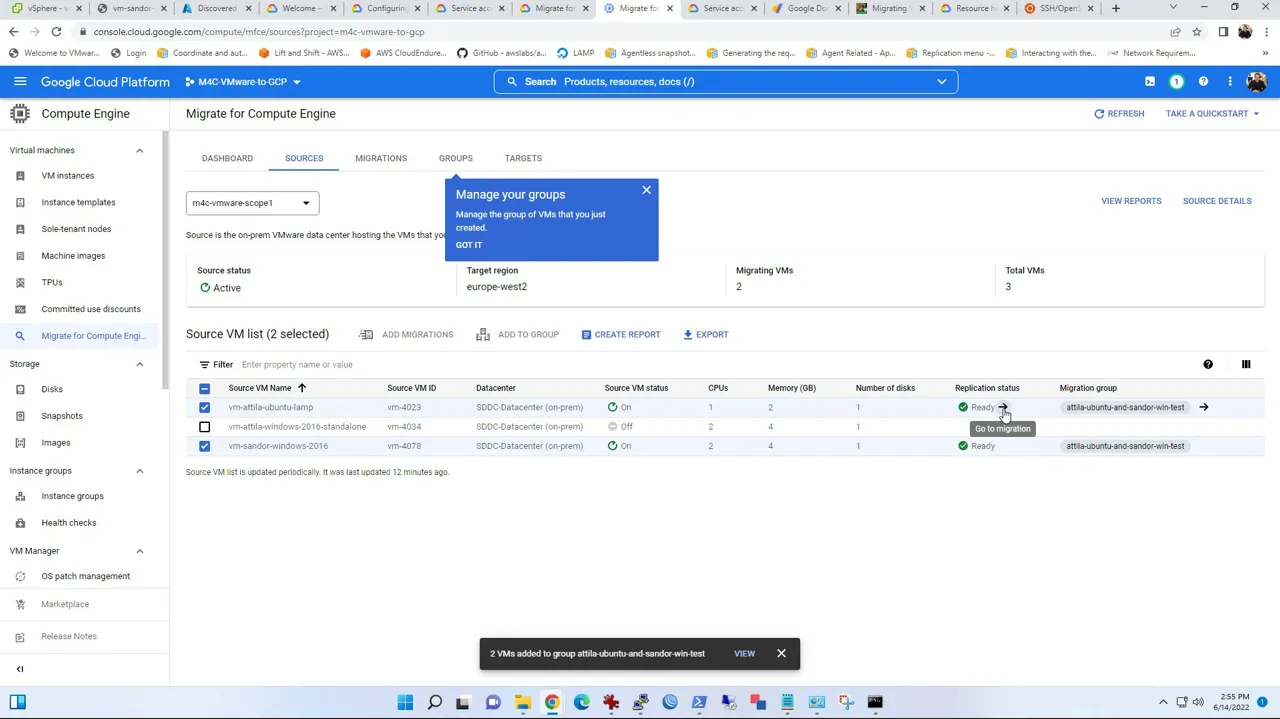This screenshot has width=1280, height=719.
Task: Click View in the snackbar notification
Action: [x=744, y=654]
